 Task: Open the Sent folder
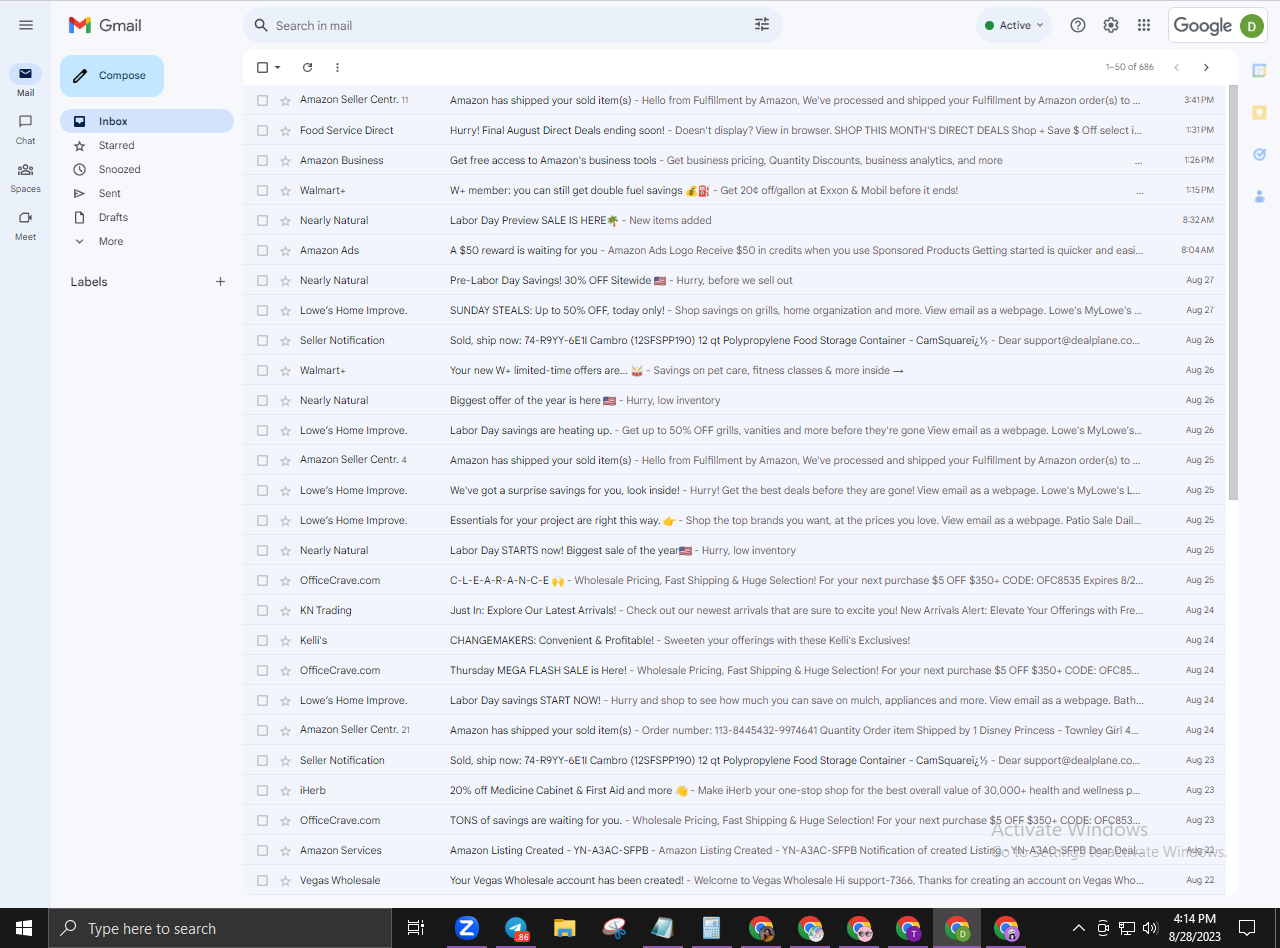(x=147, y=193)
